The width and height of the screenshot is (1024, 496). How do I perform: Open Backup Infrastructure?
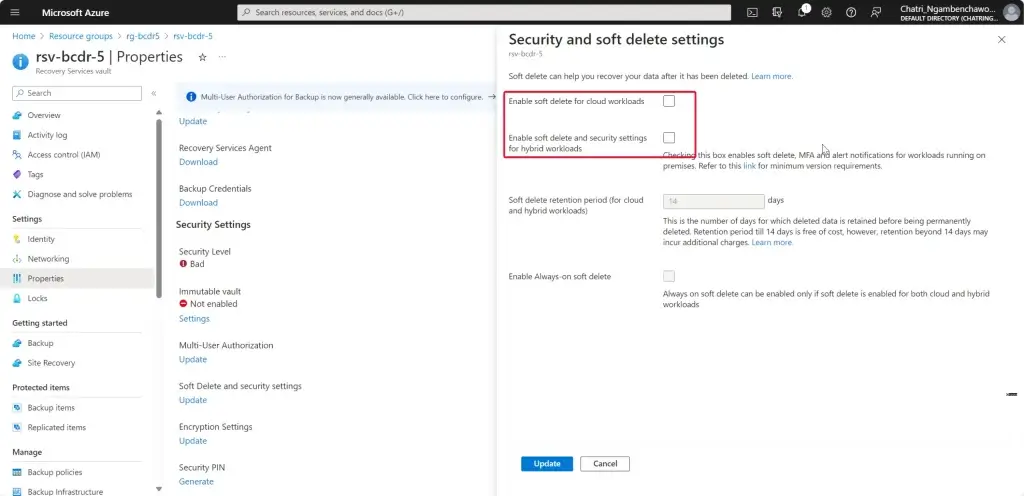[x=65, y=491]
